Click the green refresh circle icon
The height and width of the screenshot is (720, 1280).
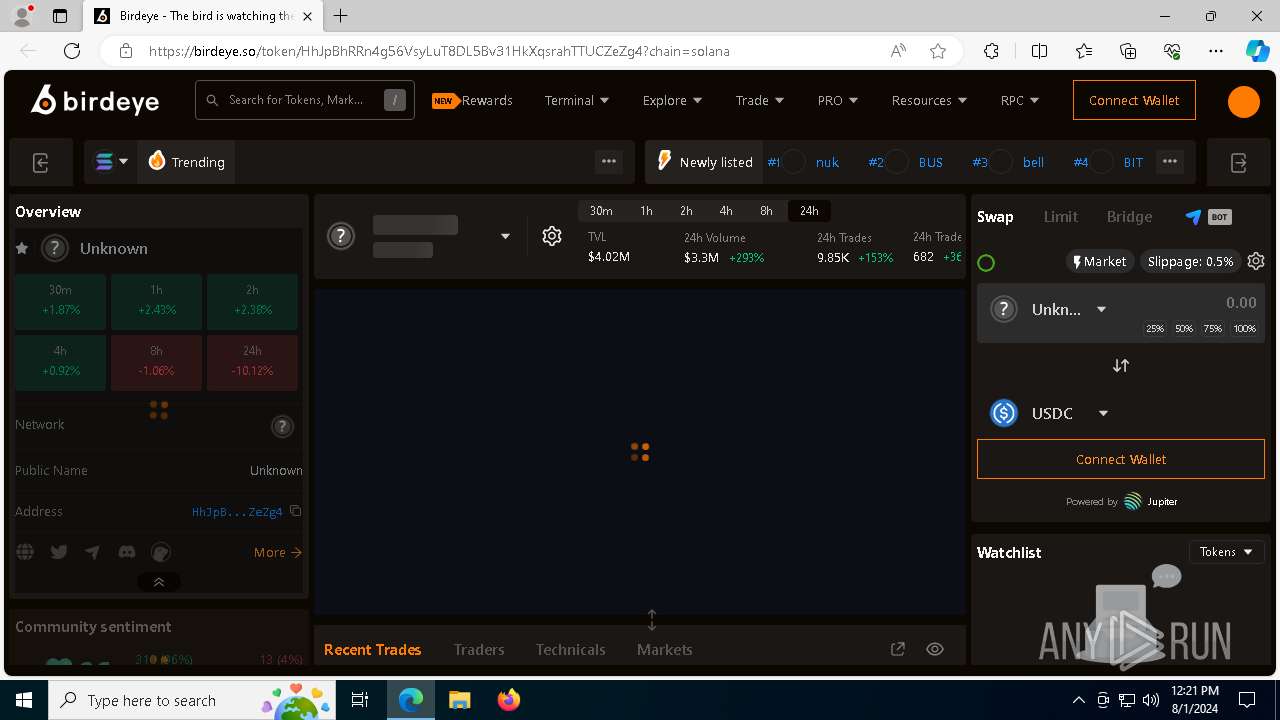tap(986, 263)
